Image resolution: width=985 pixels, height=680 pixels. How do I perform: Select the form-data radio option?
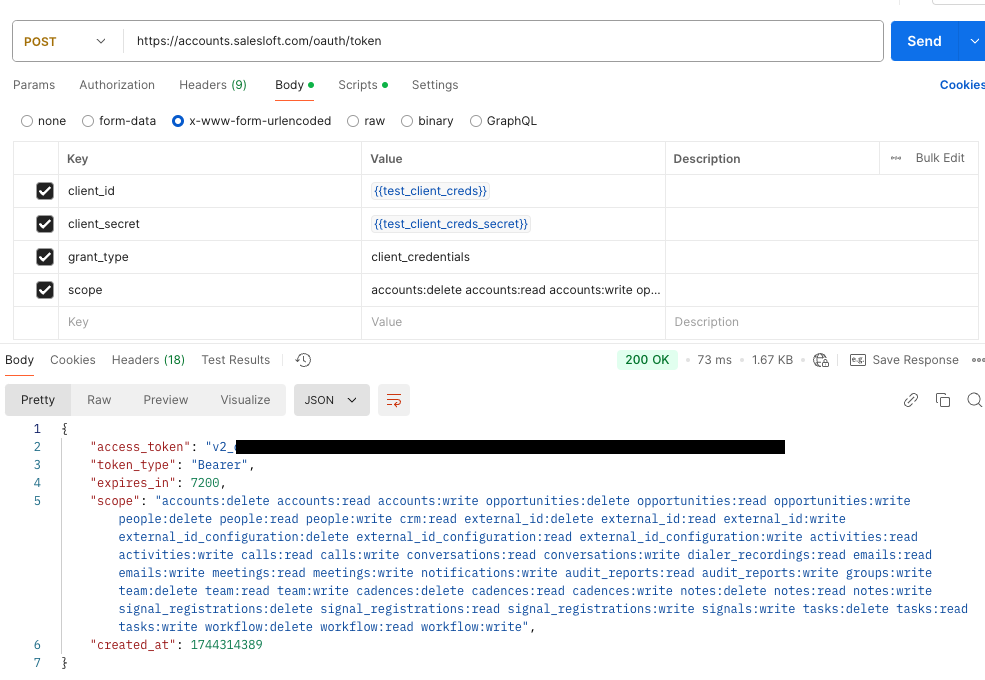pos(88,121)
